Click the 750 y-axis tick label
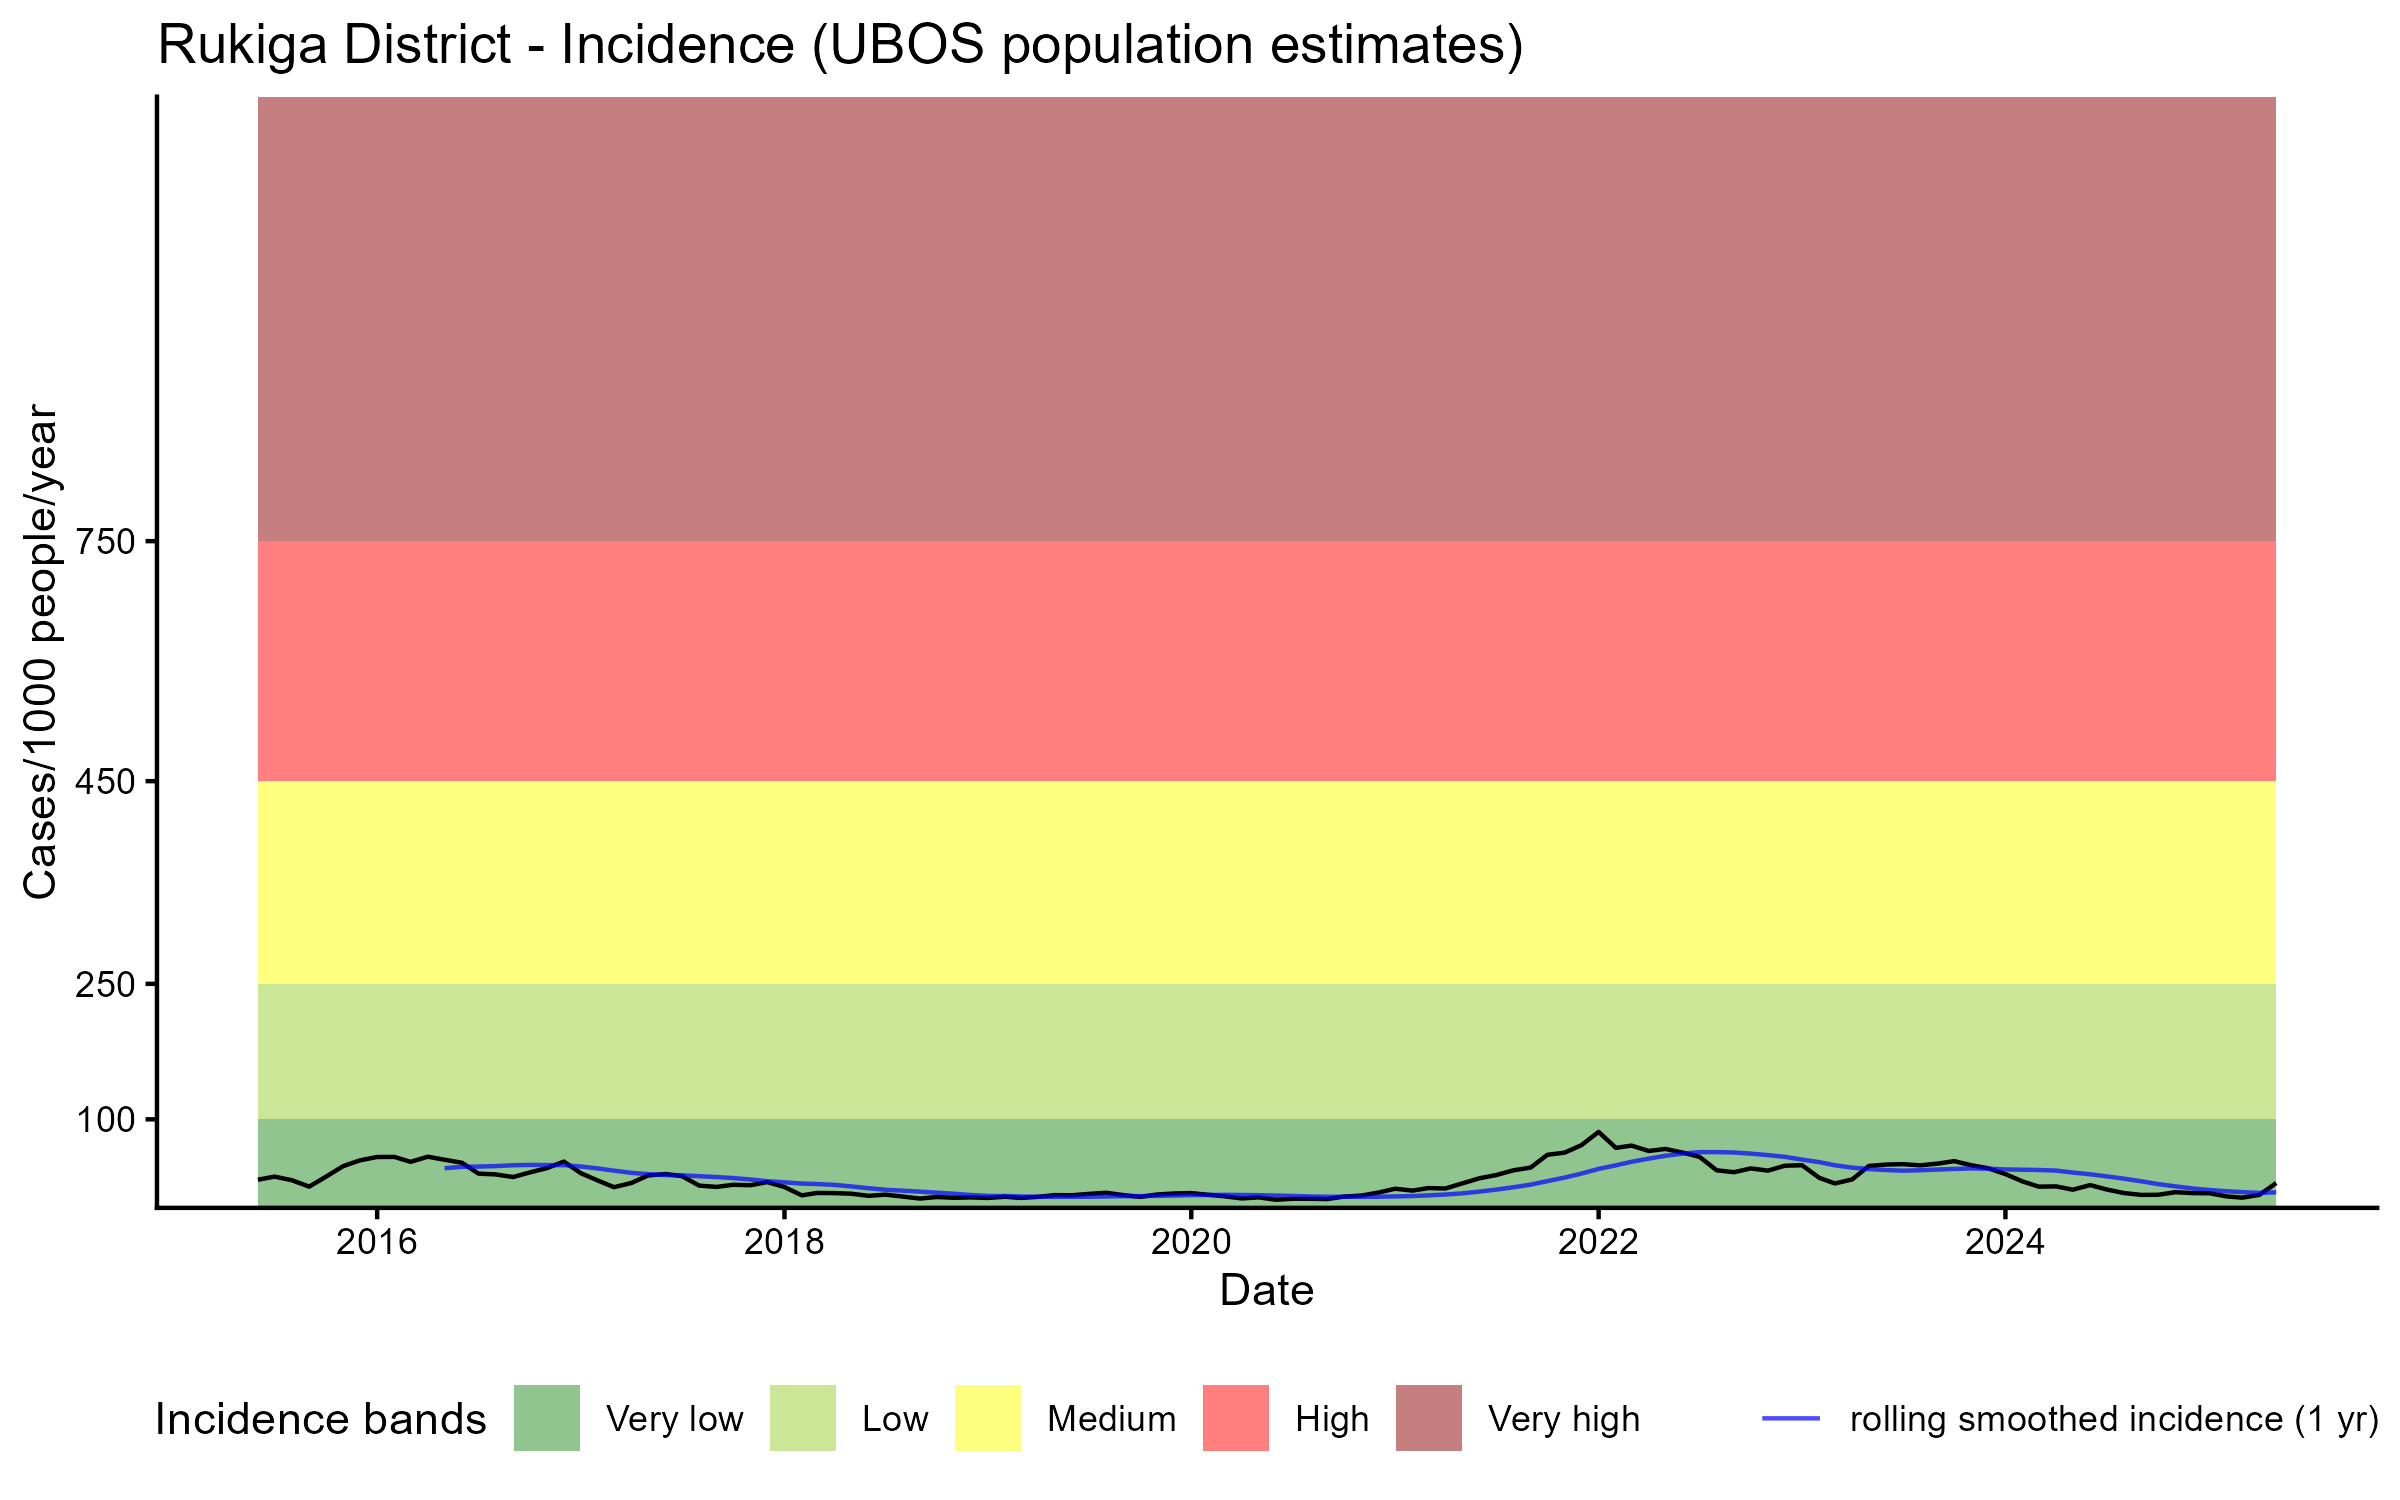Viewport: 2400px width, 1500px height. [105, 542]
